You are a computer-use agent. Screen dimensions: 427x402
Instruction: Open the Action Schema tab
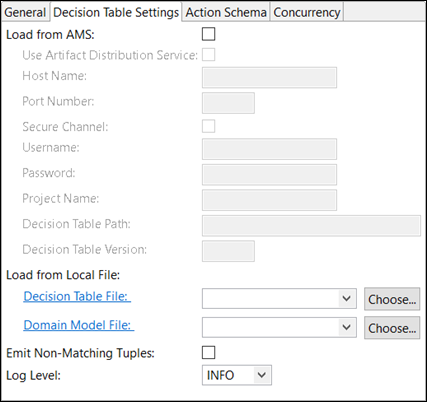[x=226, y=12]
